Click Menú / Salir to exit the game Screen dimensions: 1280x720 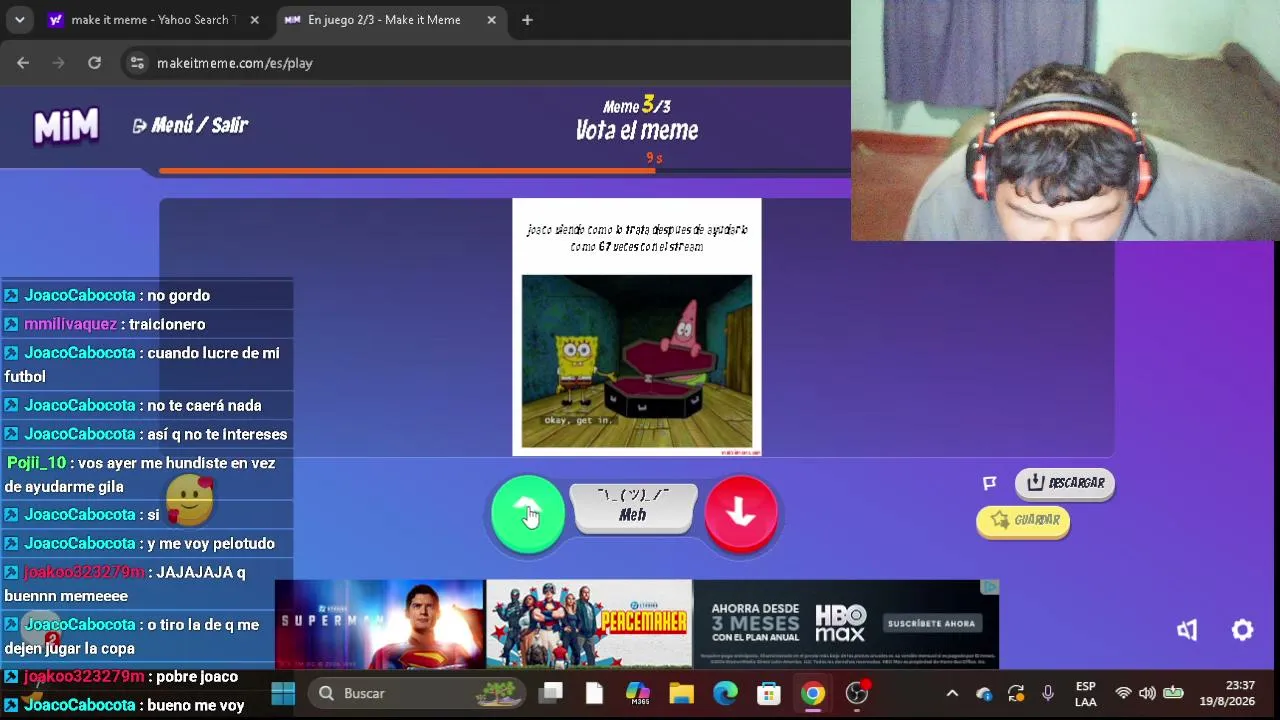190,125
